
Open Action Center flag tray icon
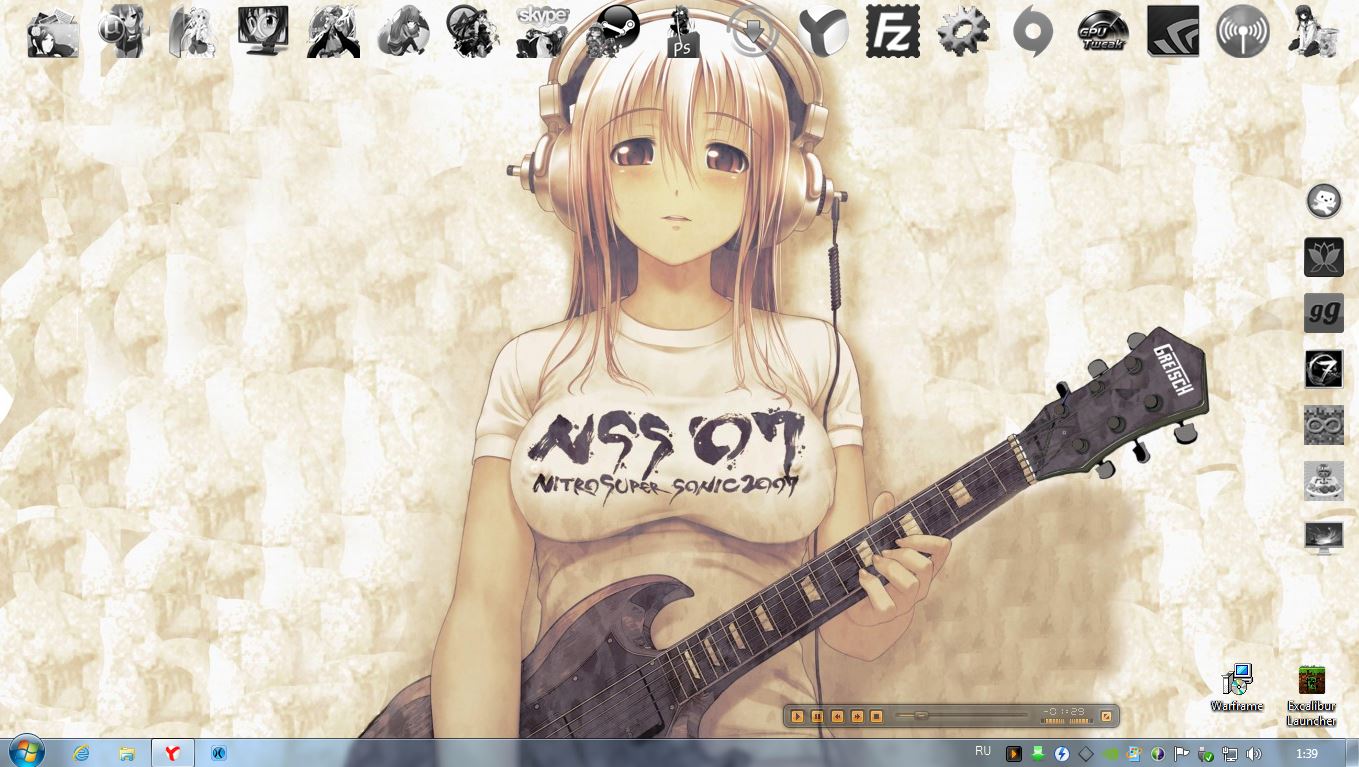coord(1182,754)
